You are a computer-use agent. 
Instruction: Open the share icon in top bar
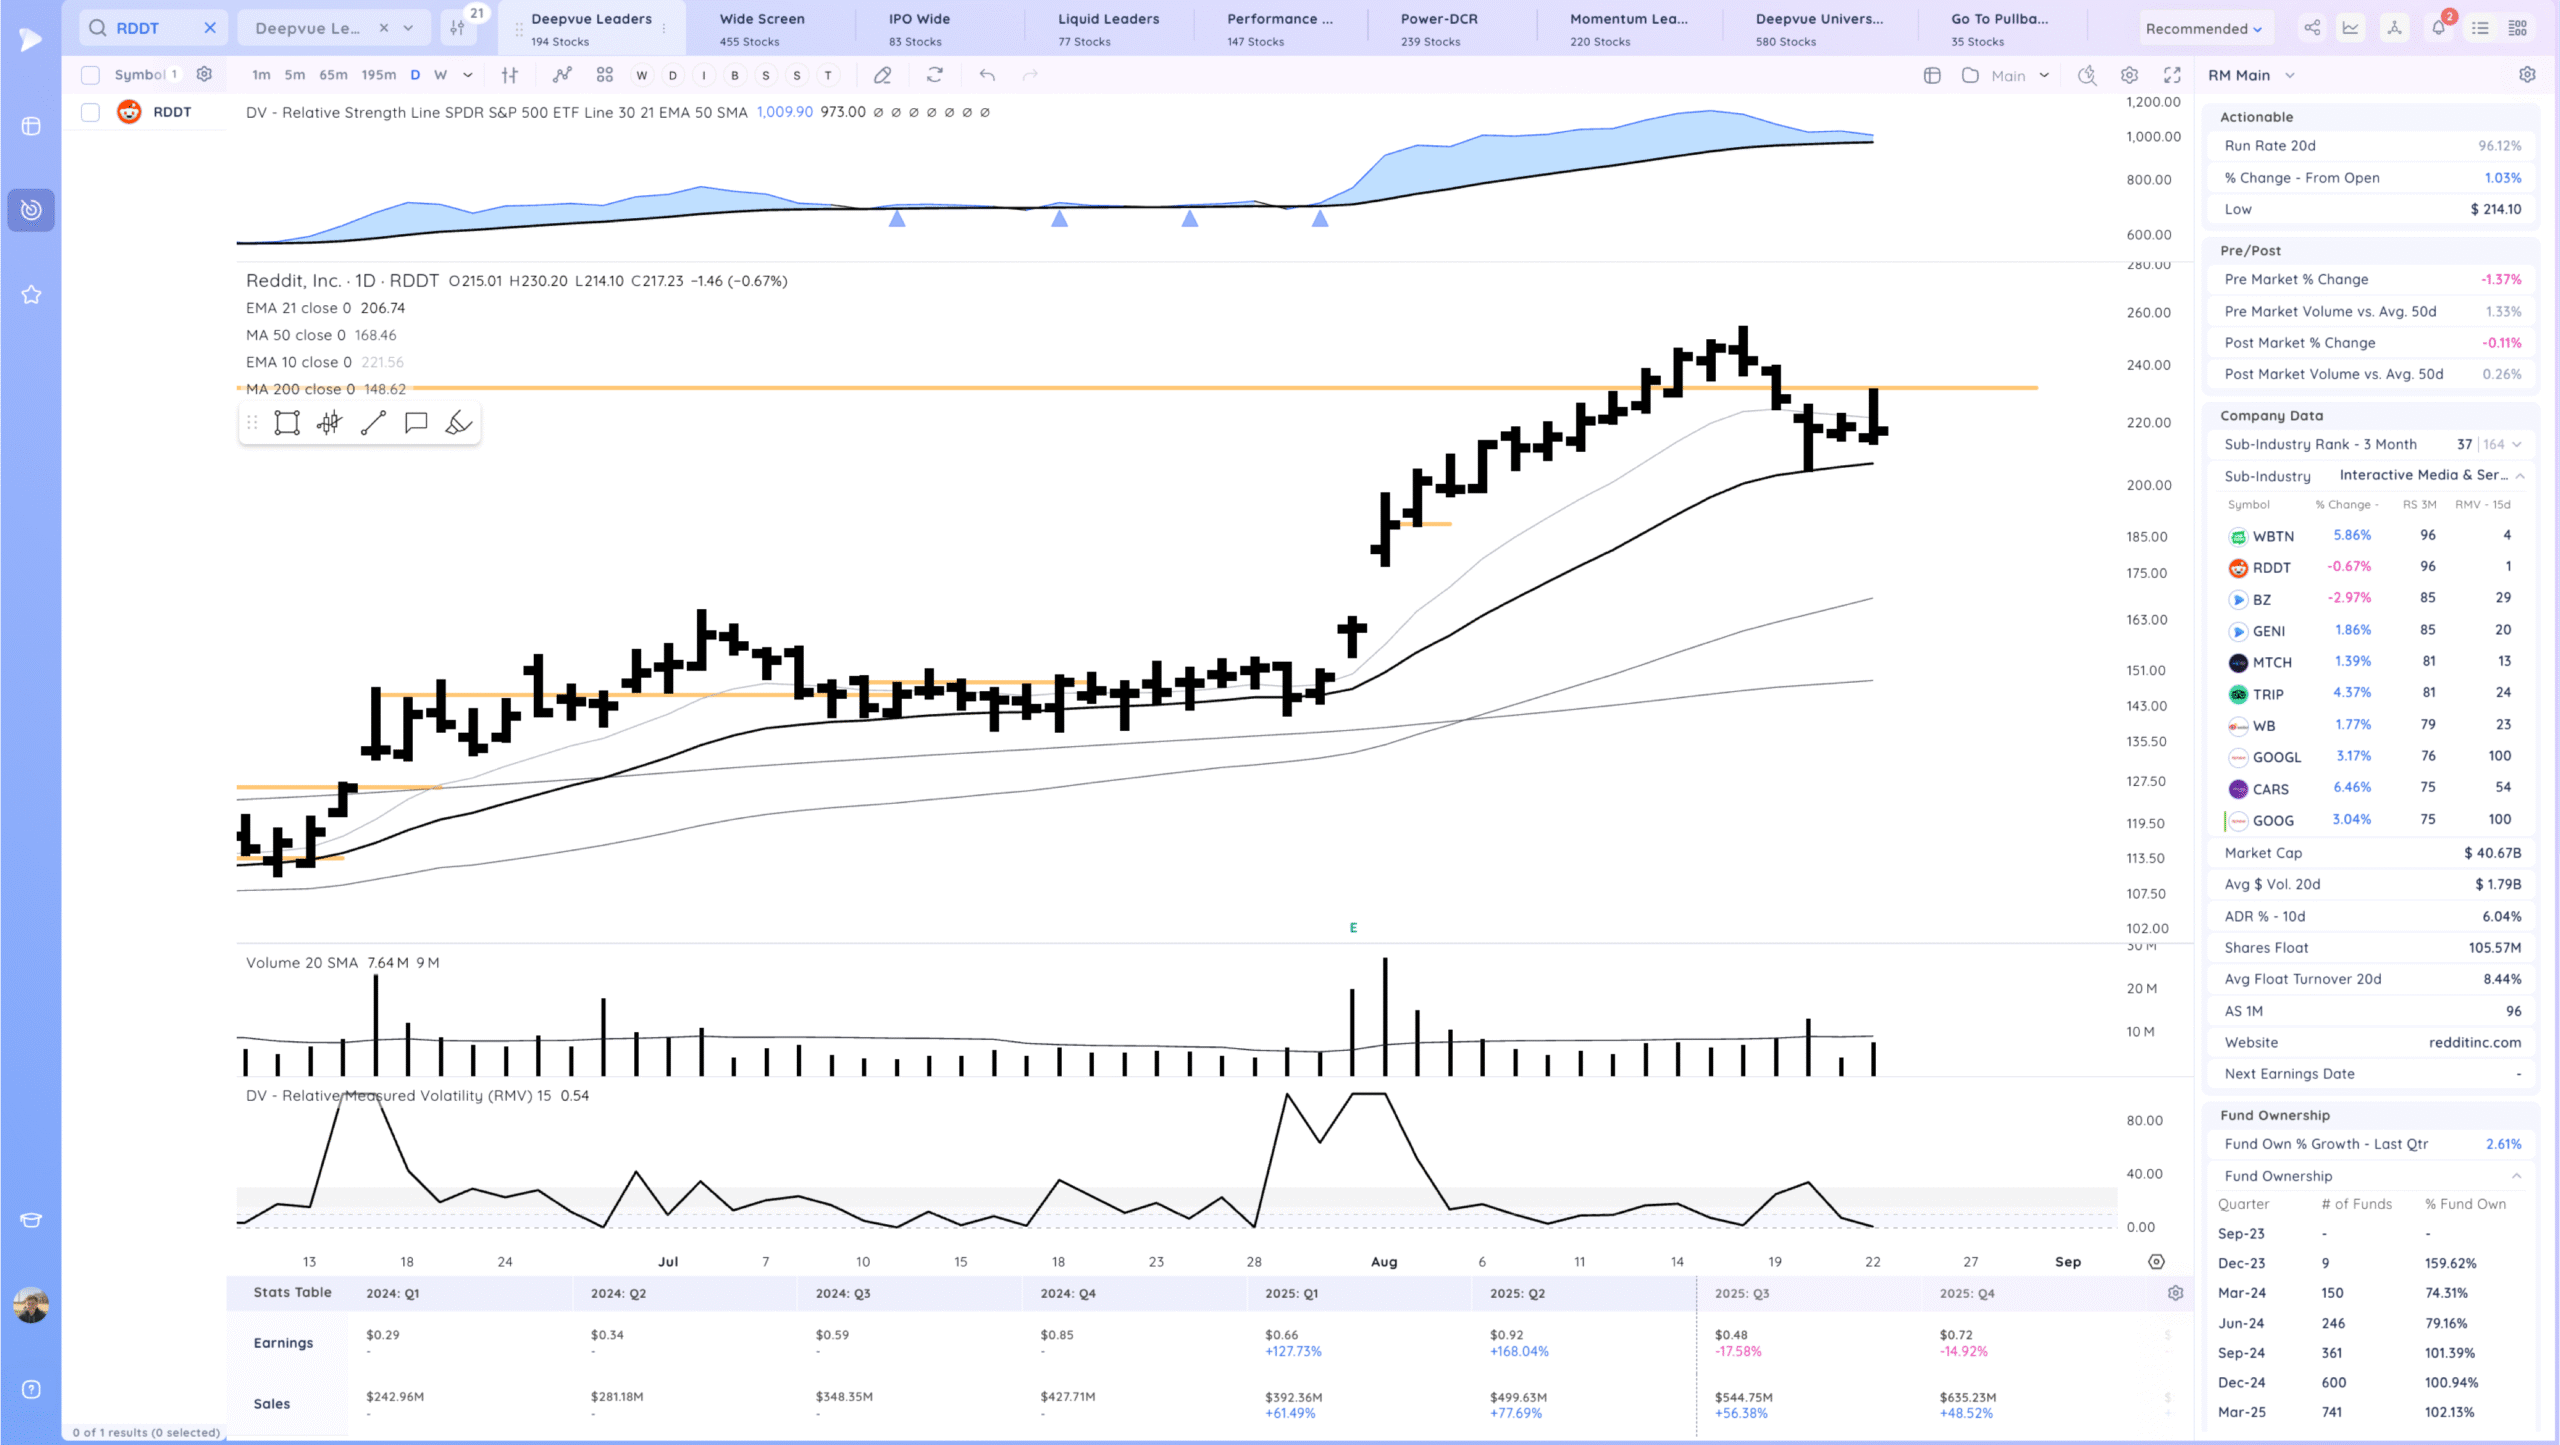pos(2312,28)
